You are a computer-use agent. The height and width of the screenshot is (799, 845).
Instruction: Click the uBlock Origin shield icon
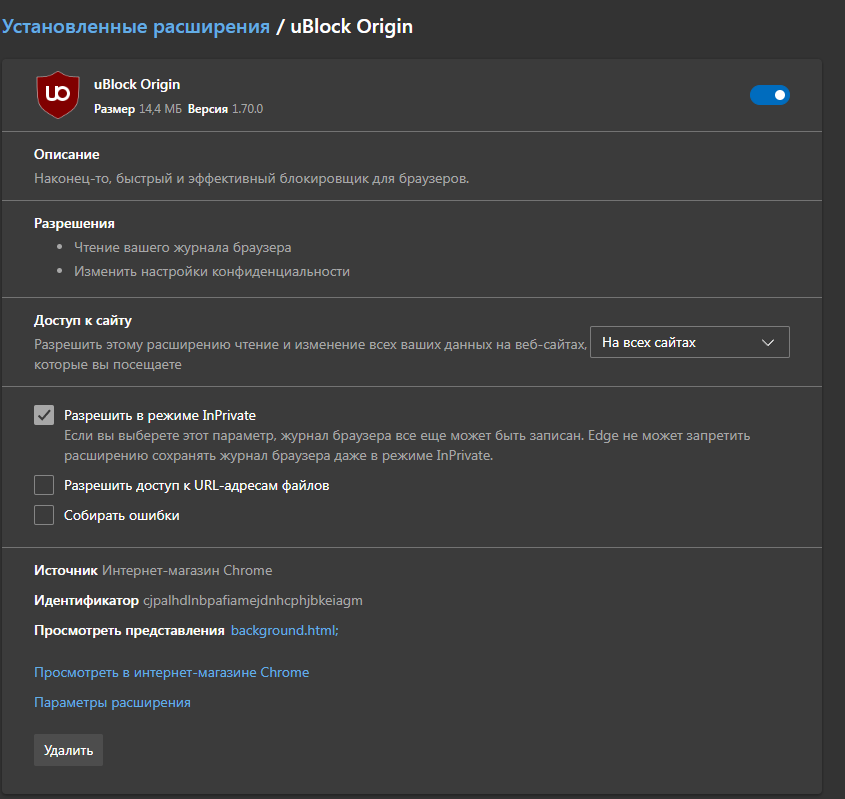coord(58,95)
